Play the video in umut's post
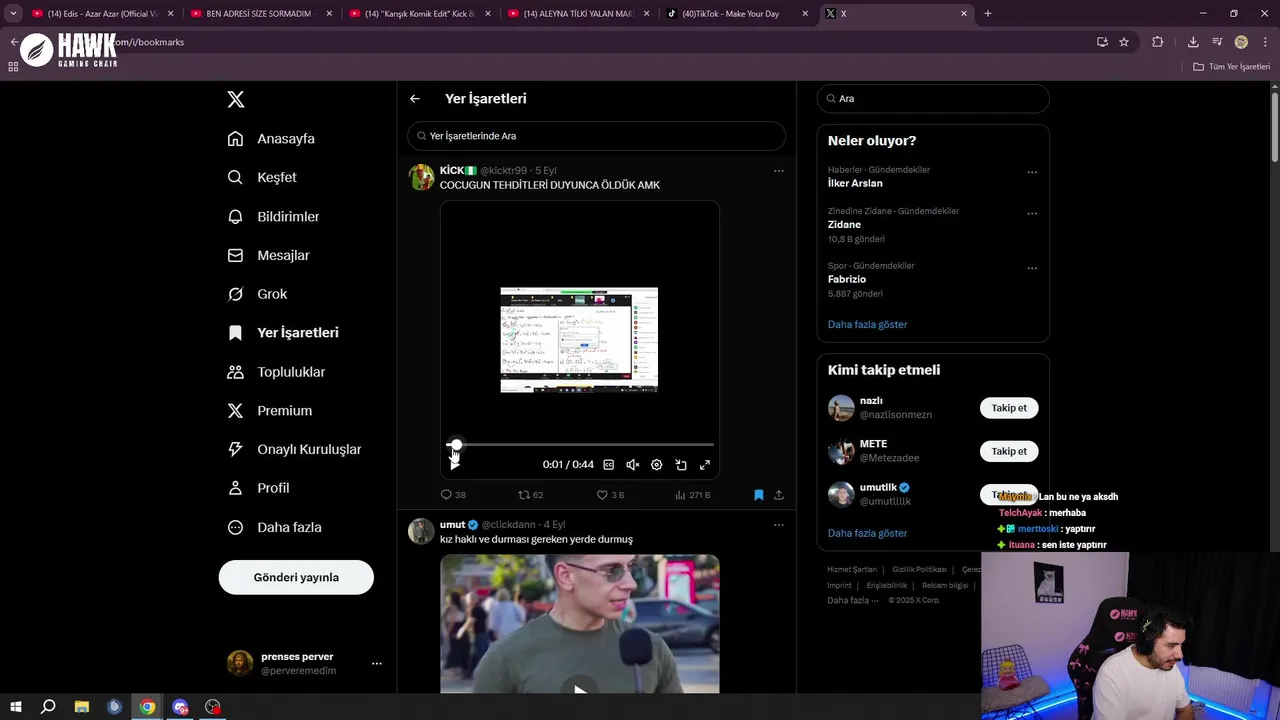 579,689
